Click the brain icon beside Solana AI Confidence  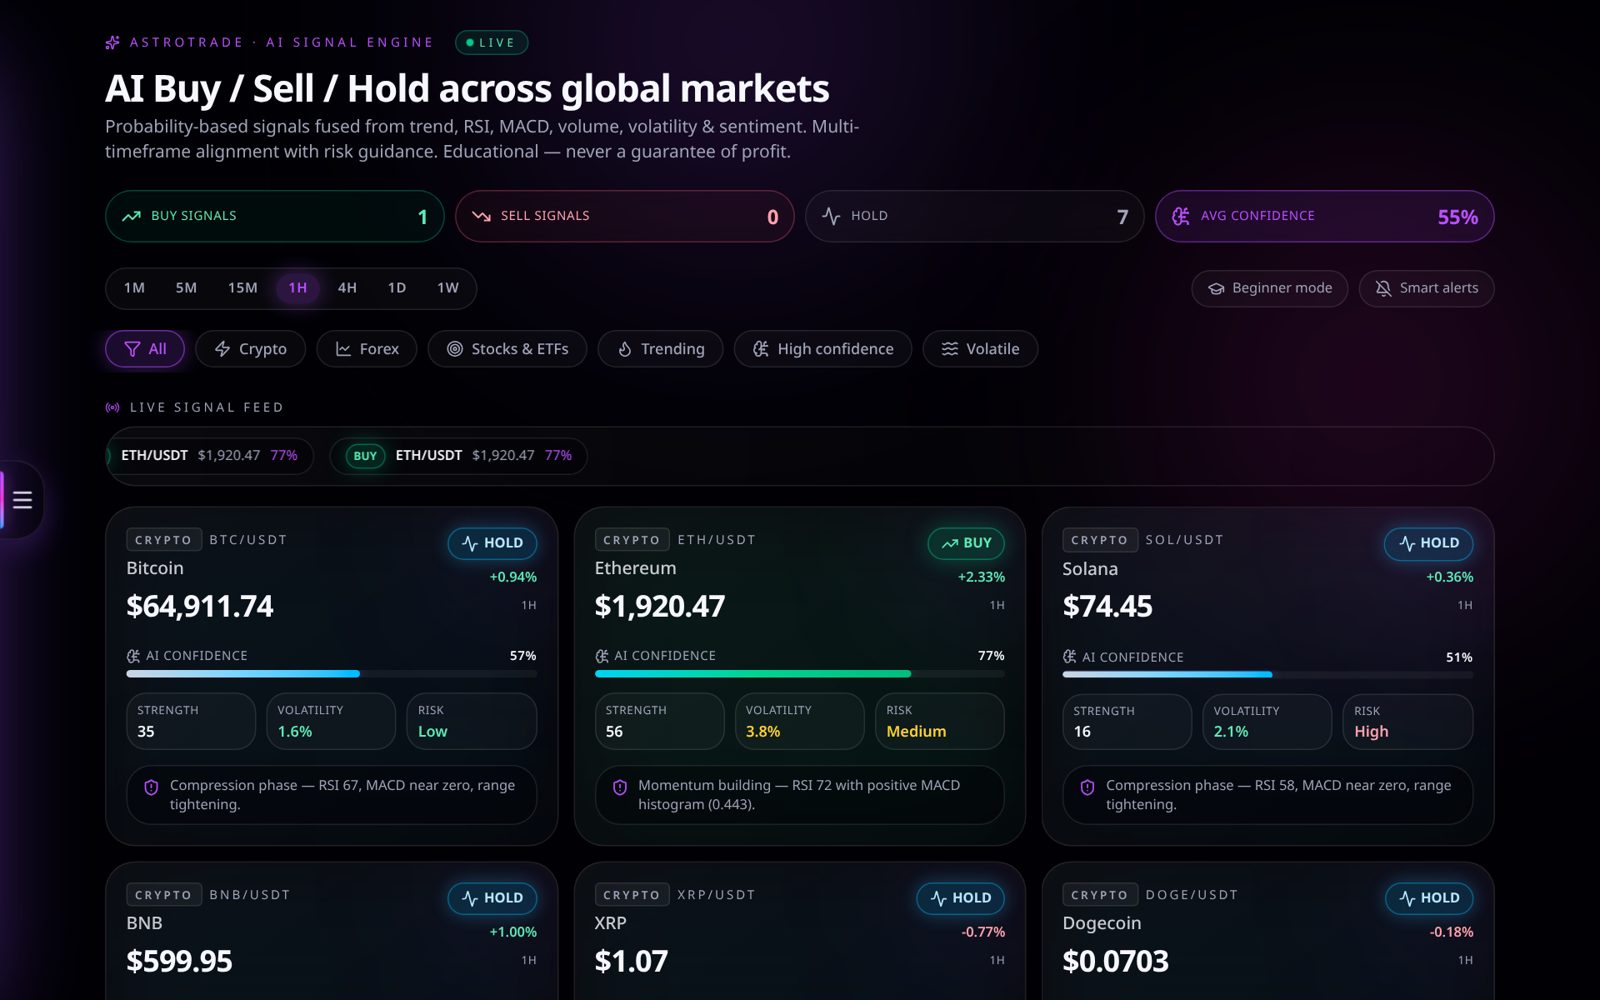click(1069, 657)
